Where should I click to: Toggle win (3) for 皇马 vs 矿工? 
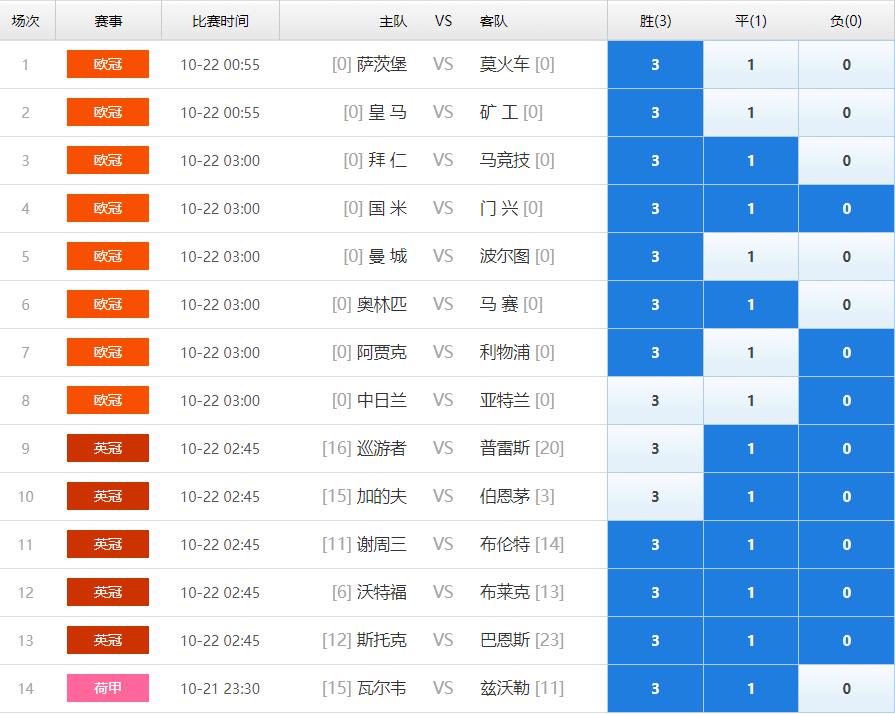click(655, 112)
